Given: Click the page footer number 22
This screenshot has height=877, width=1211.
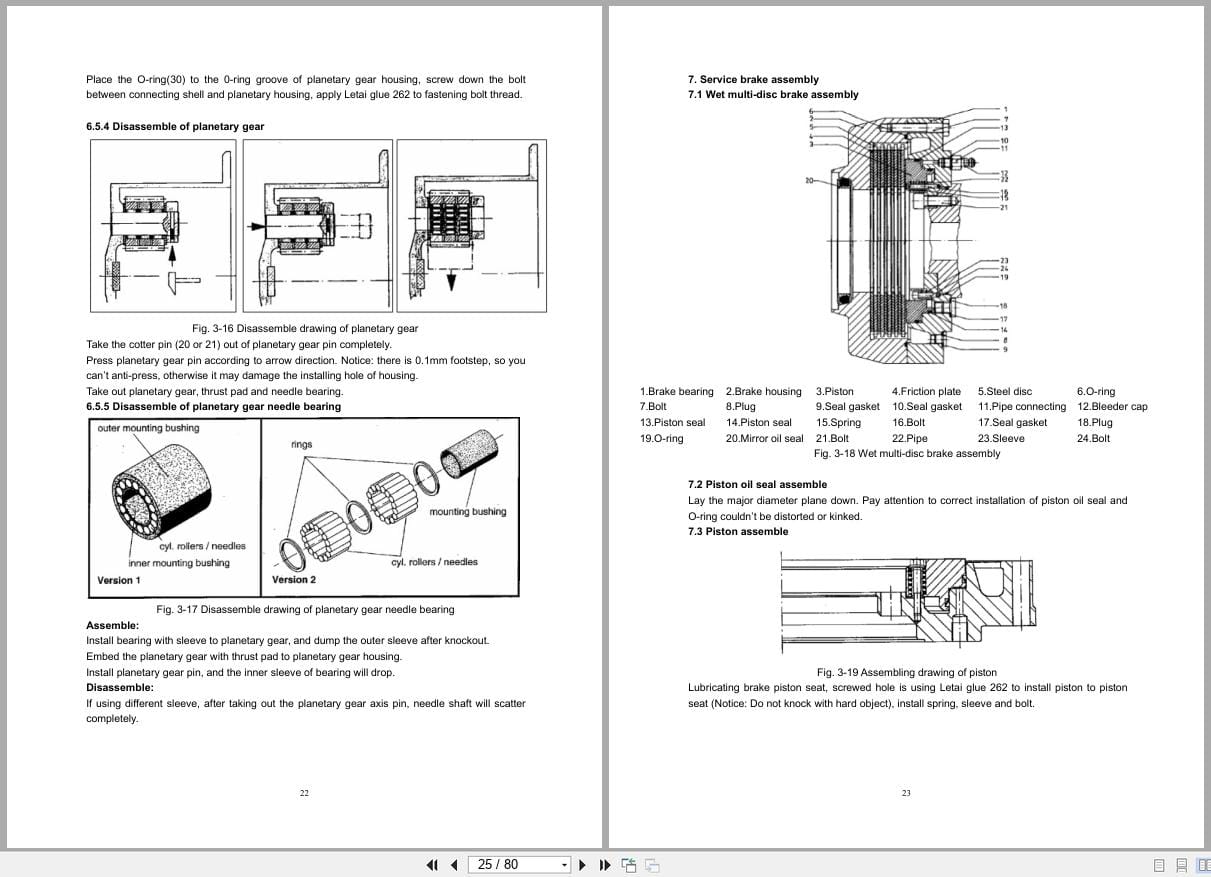Looking at the screenshot, I should click(x=304, y=792).
